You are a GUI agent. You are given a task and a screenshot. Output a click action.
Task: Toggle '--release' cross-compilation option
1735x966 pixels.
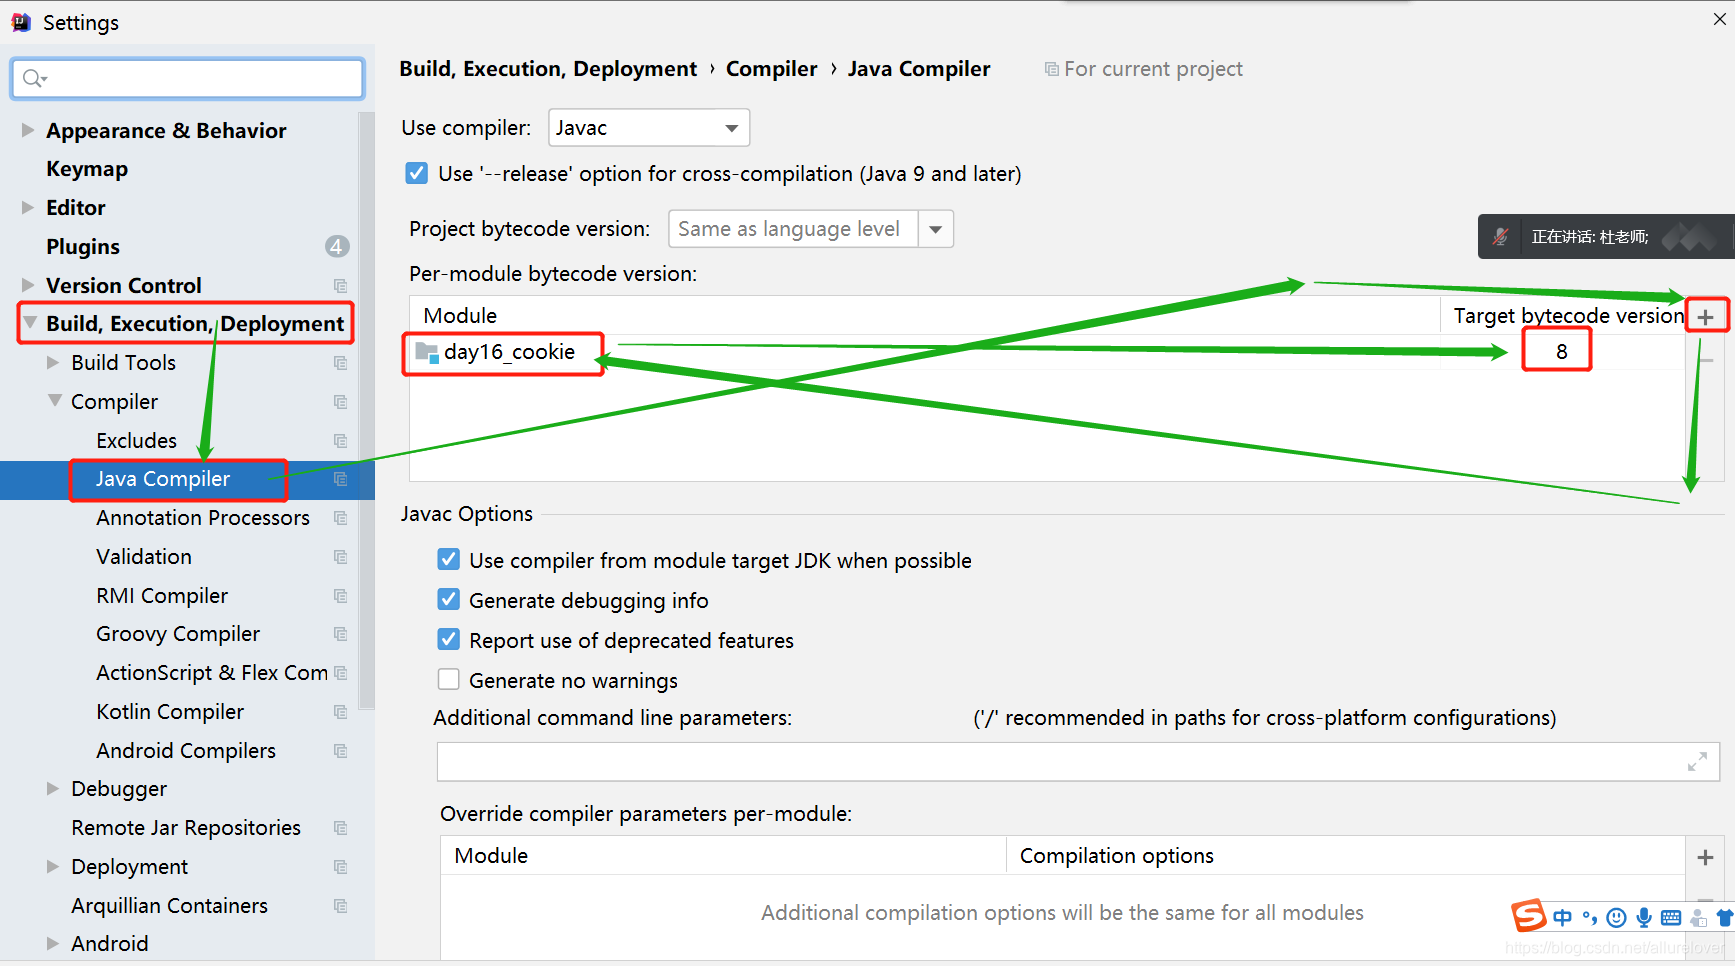tap(417, 174)
